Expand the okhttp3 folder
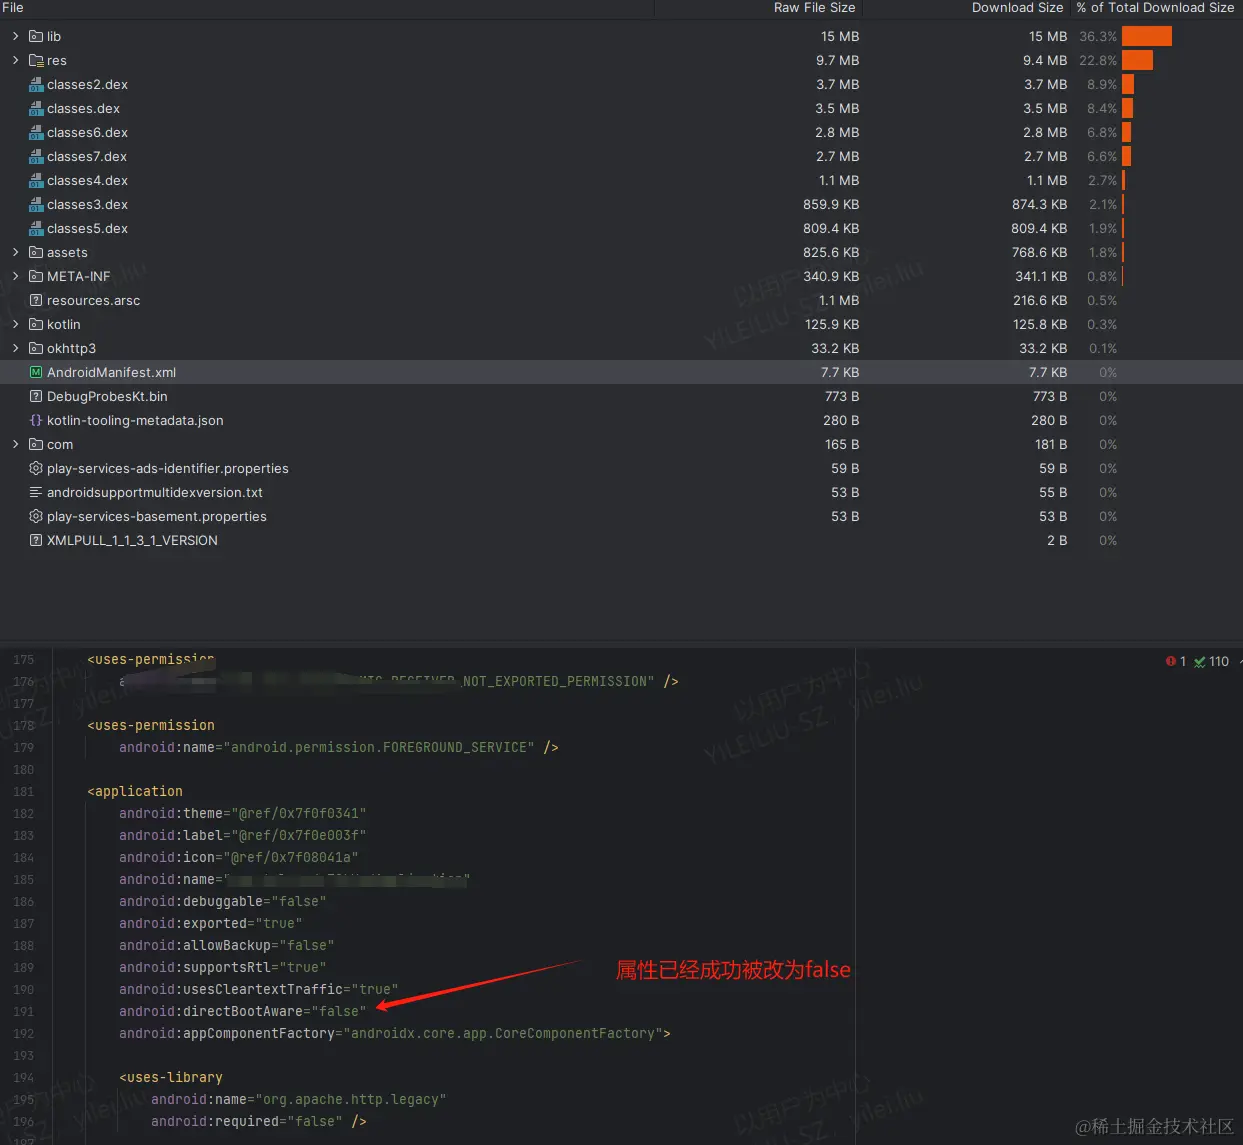 point(15,348)
